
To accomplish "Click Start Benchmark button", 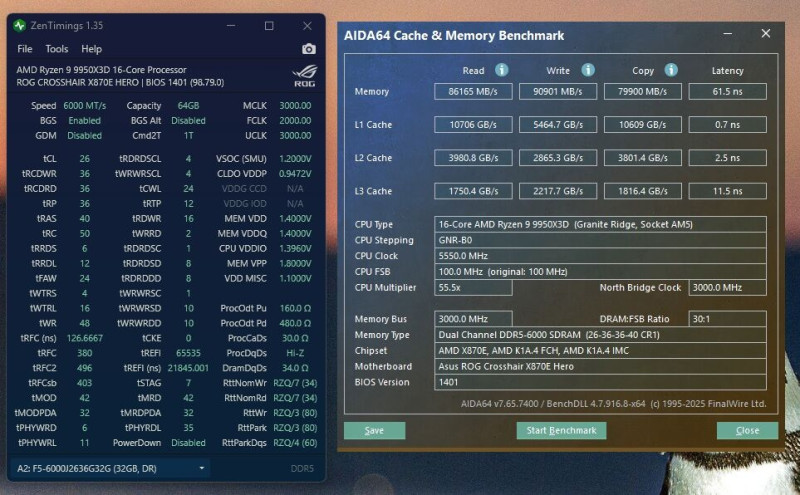I will (x=561, y=430).
